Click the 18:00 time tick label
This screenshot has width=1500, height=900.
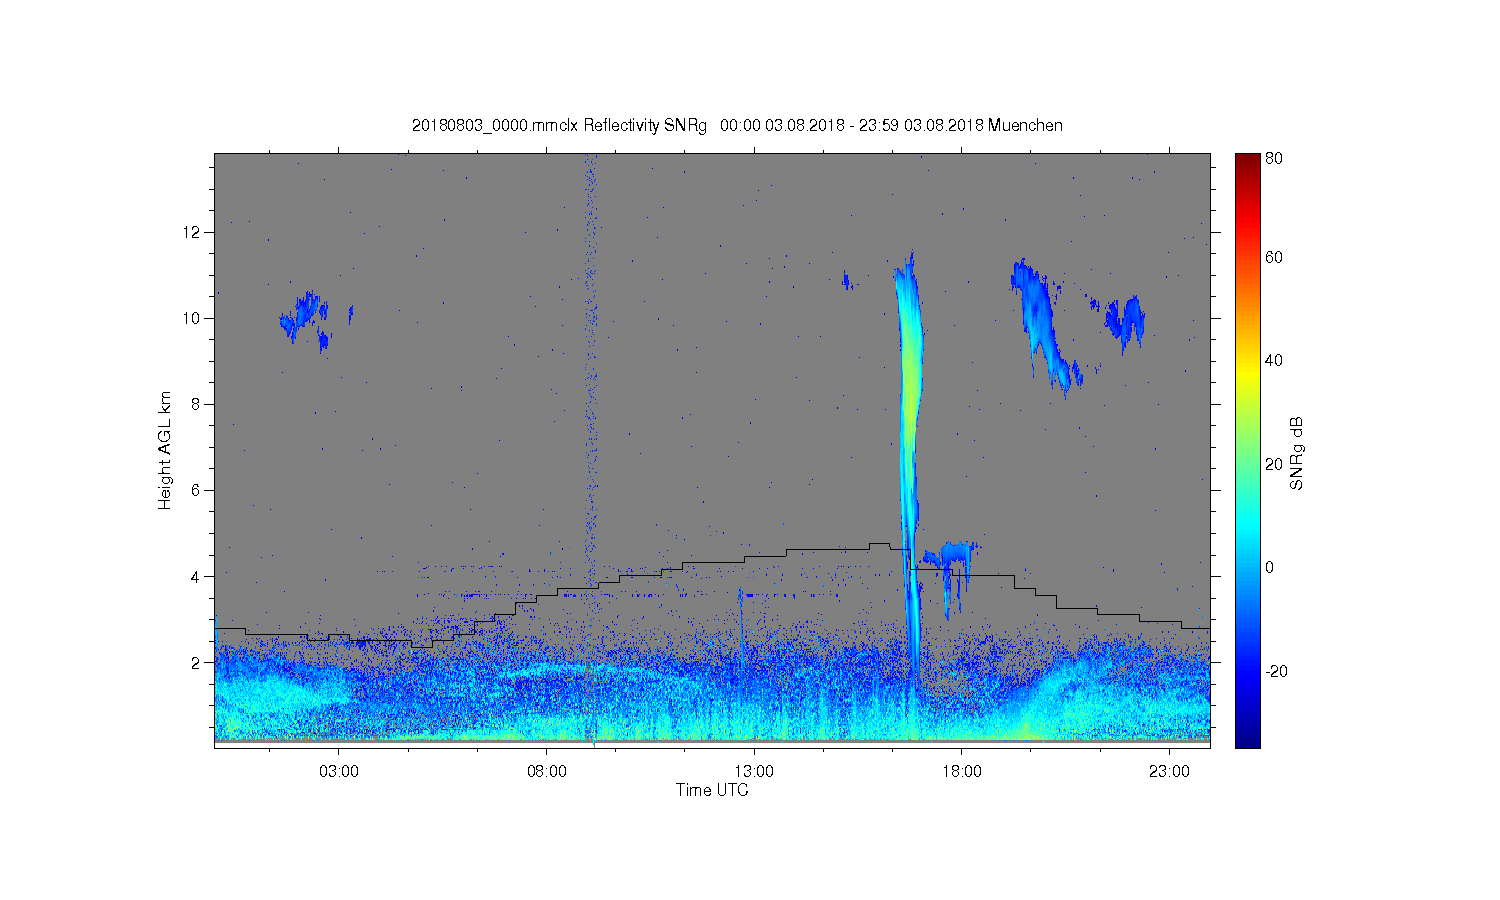coord(962,772)
